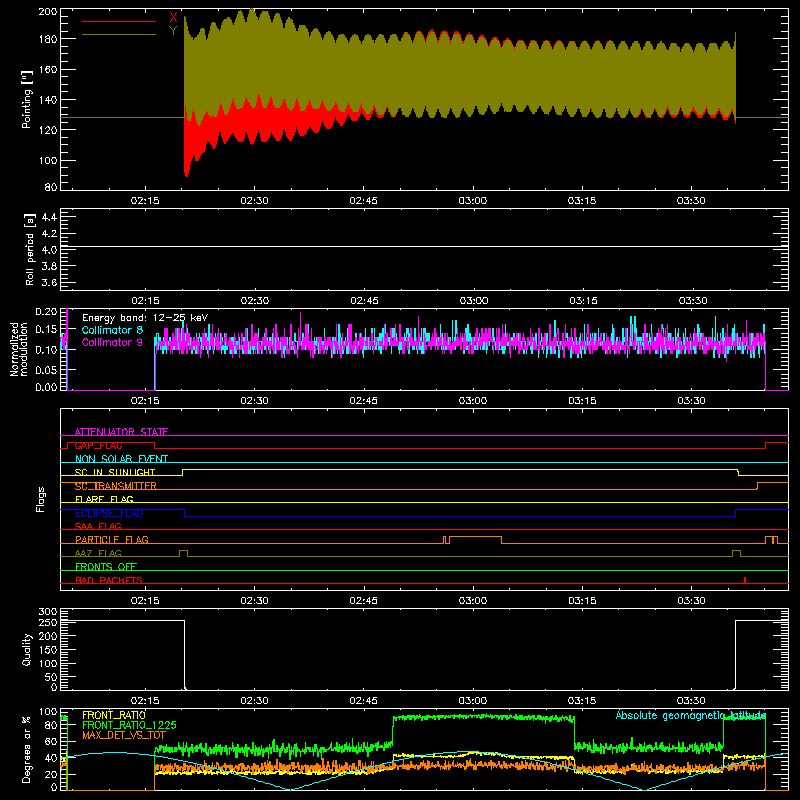Select the green FRONT_RATIO_1225 legend label

click(129, 725)
